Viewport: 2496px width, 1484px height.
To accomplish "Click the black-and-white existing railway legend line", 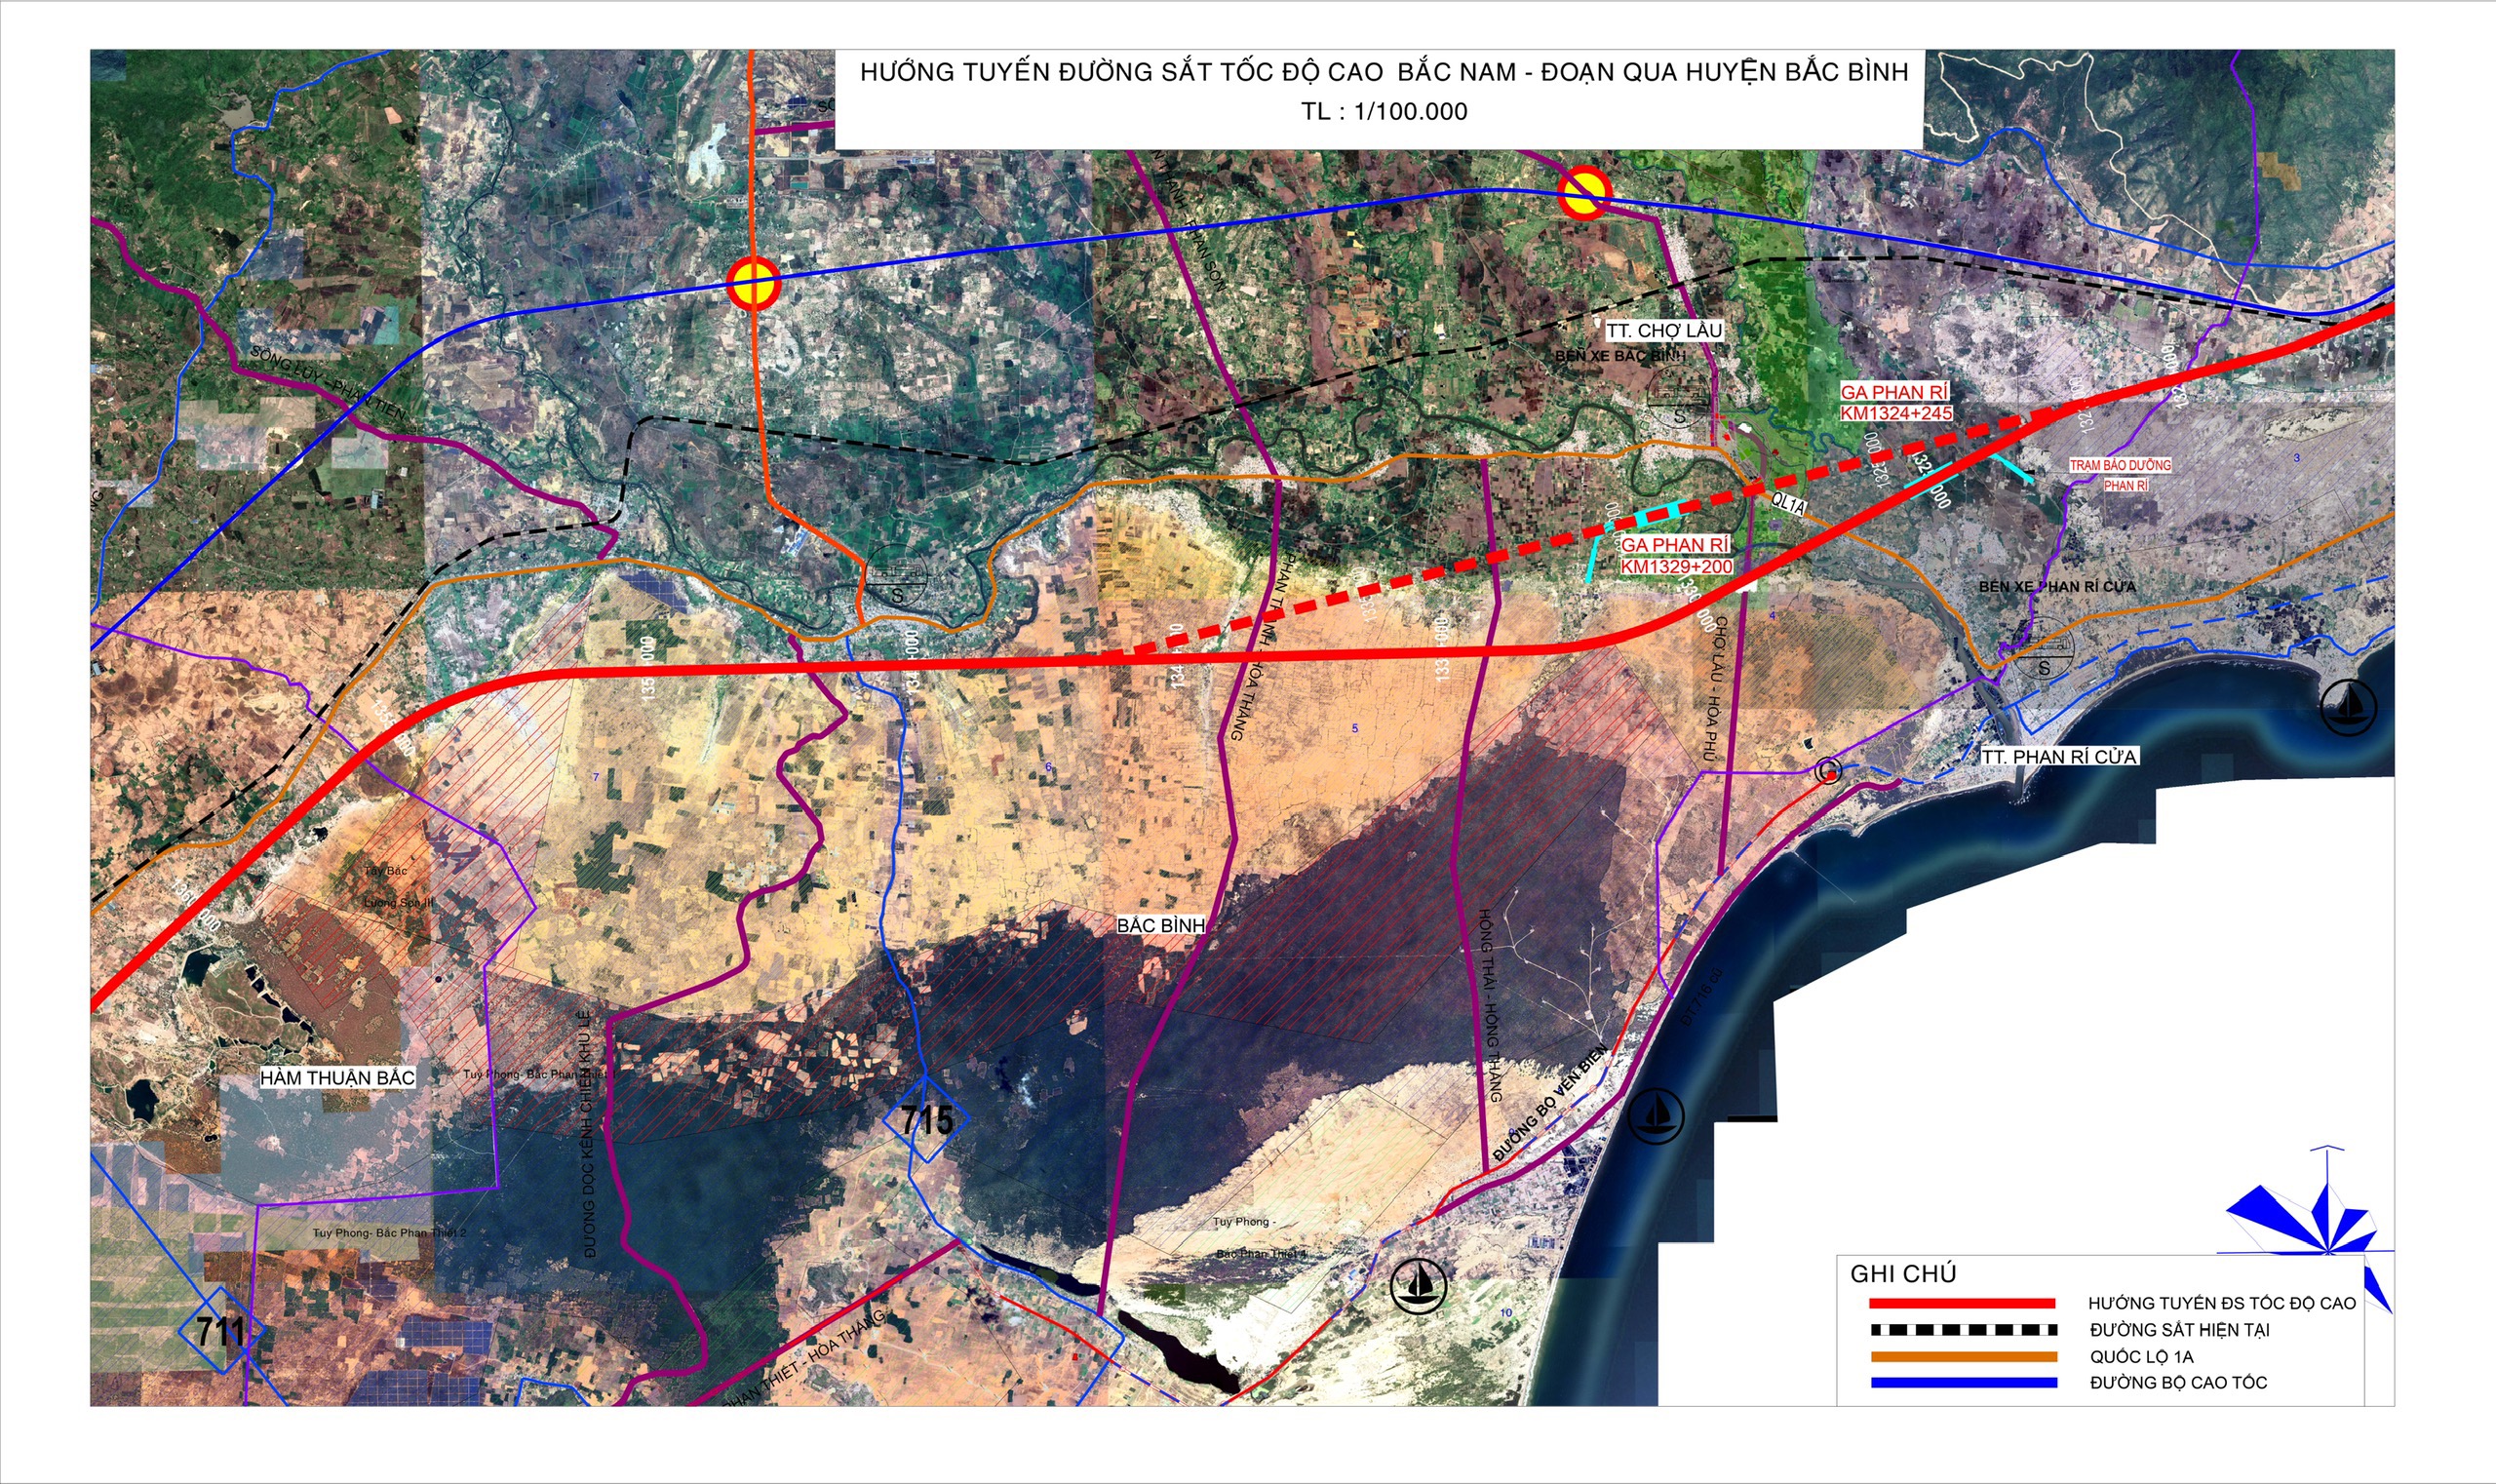I will 1963,1330.
